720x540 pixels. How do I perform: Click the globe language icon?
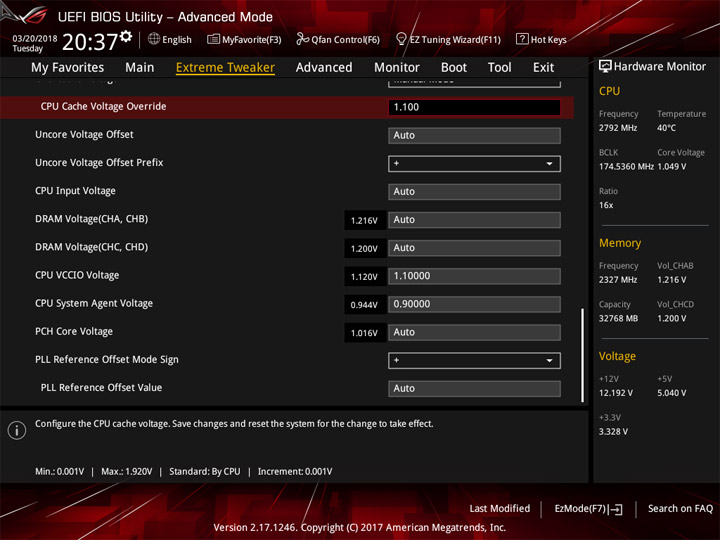(x=154, y=39)
